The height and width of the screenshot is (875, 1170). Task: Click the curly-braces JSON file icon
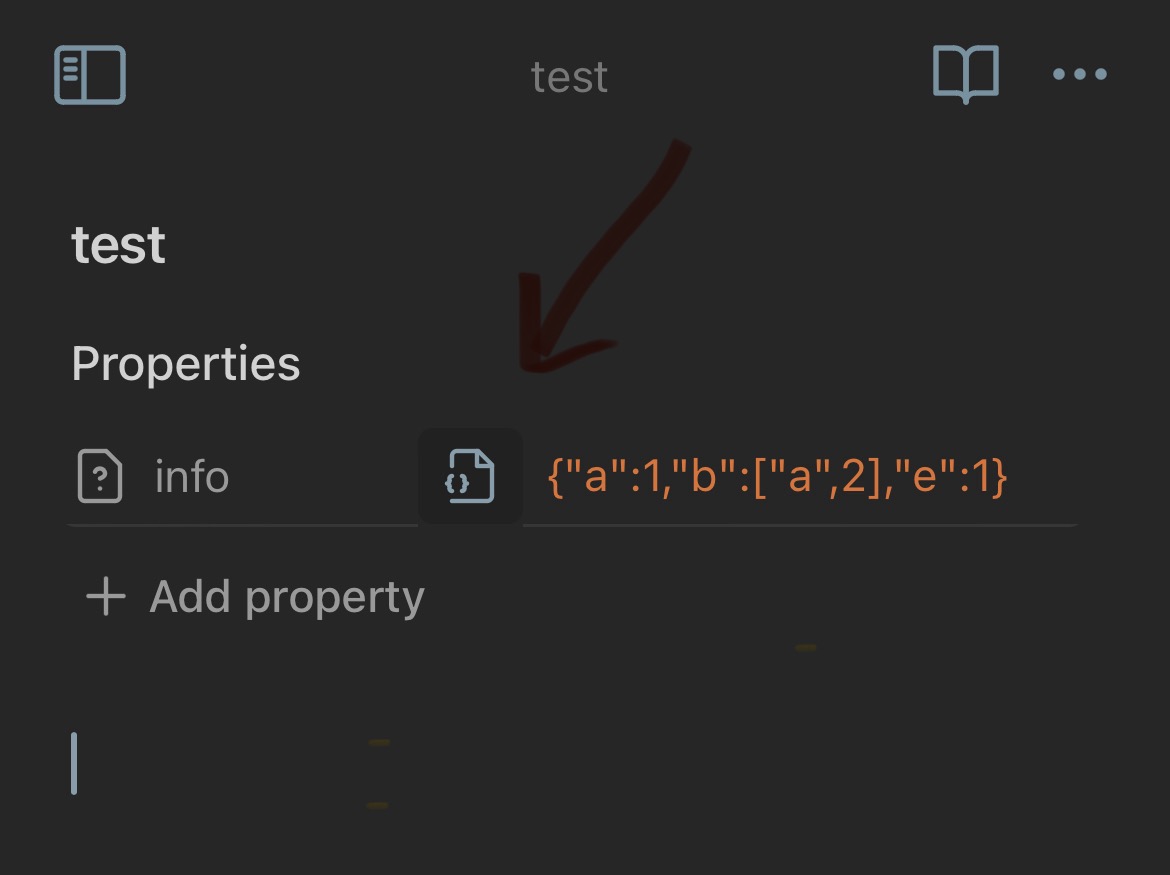pyautogui.click(x=470, y=476)
